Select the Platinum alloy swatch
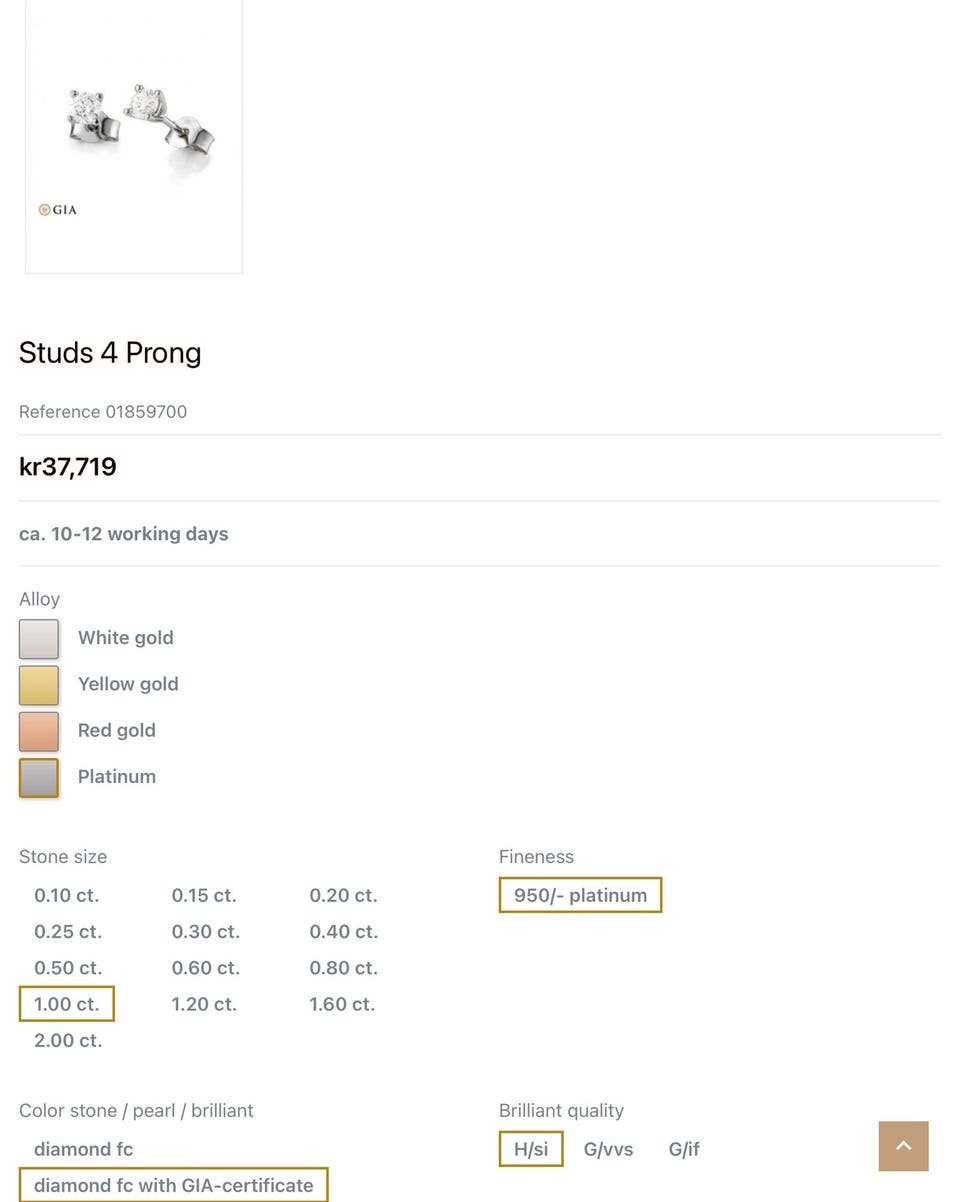The height and width of the screenshot is (1202, 960). (39, 777)
